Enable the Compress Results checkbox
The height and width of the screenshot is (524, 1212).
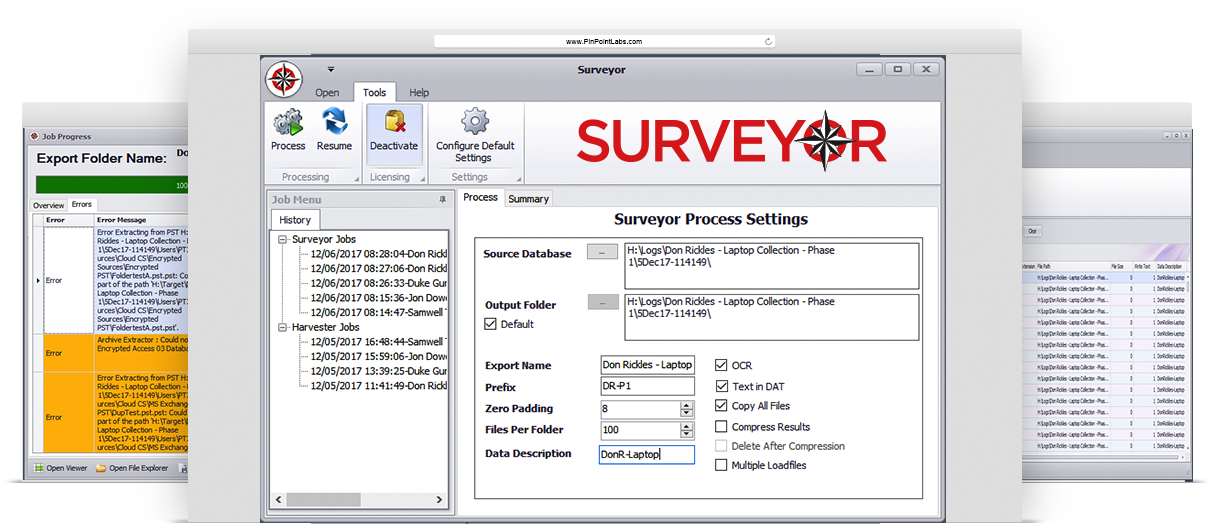[722, 427]
